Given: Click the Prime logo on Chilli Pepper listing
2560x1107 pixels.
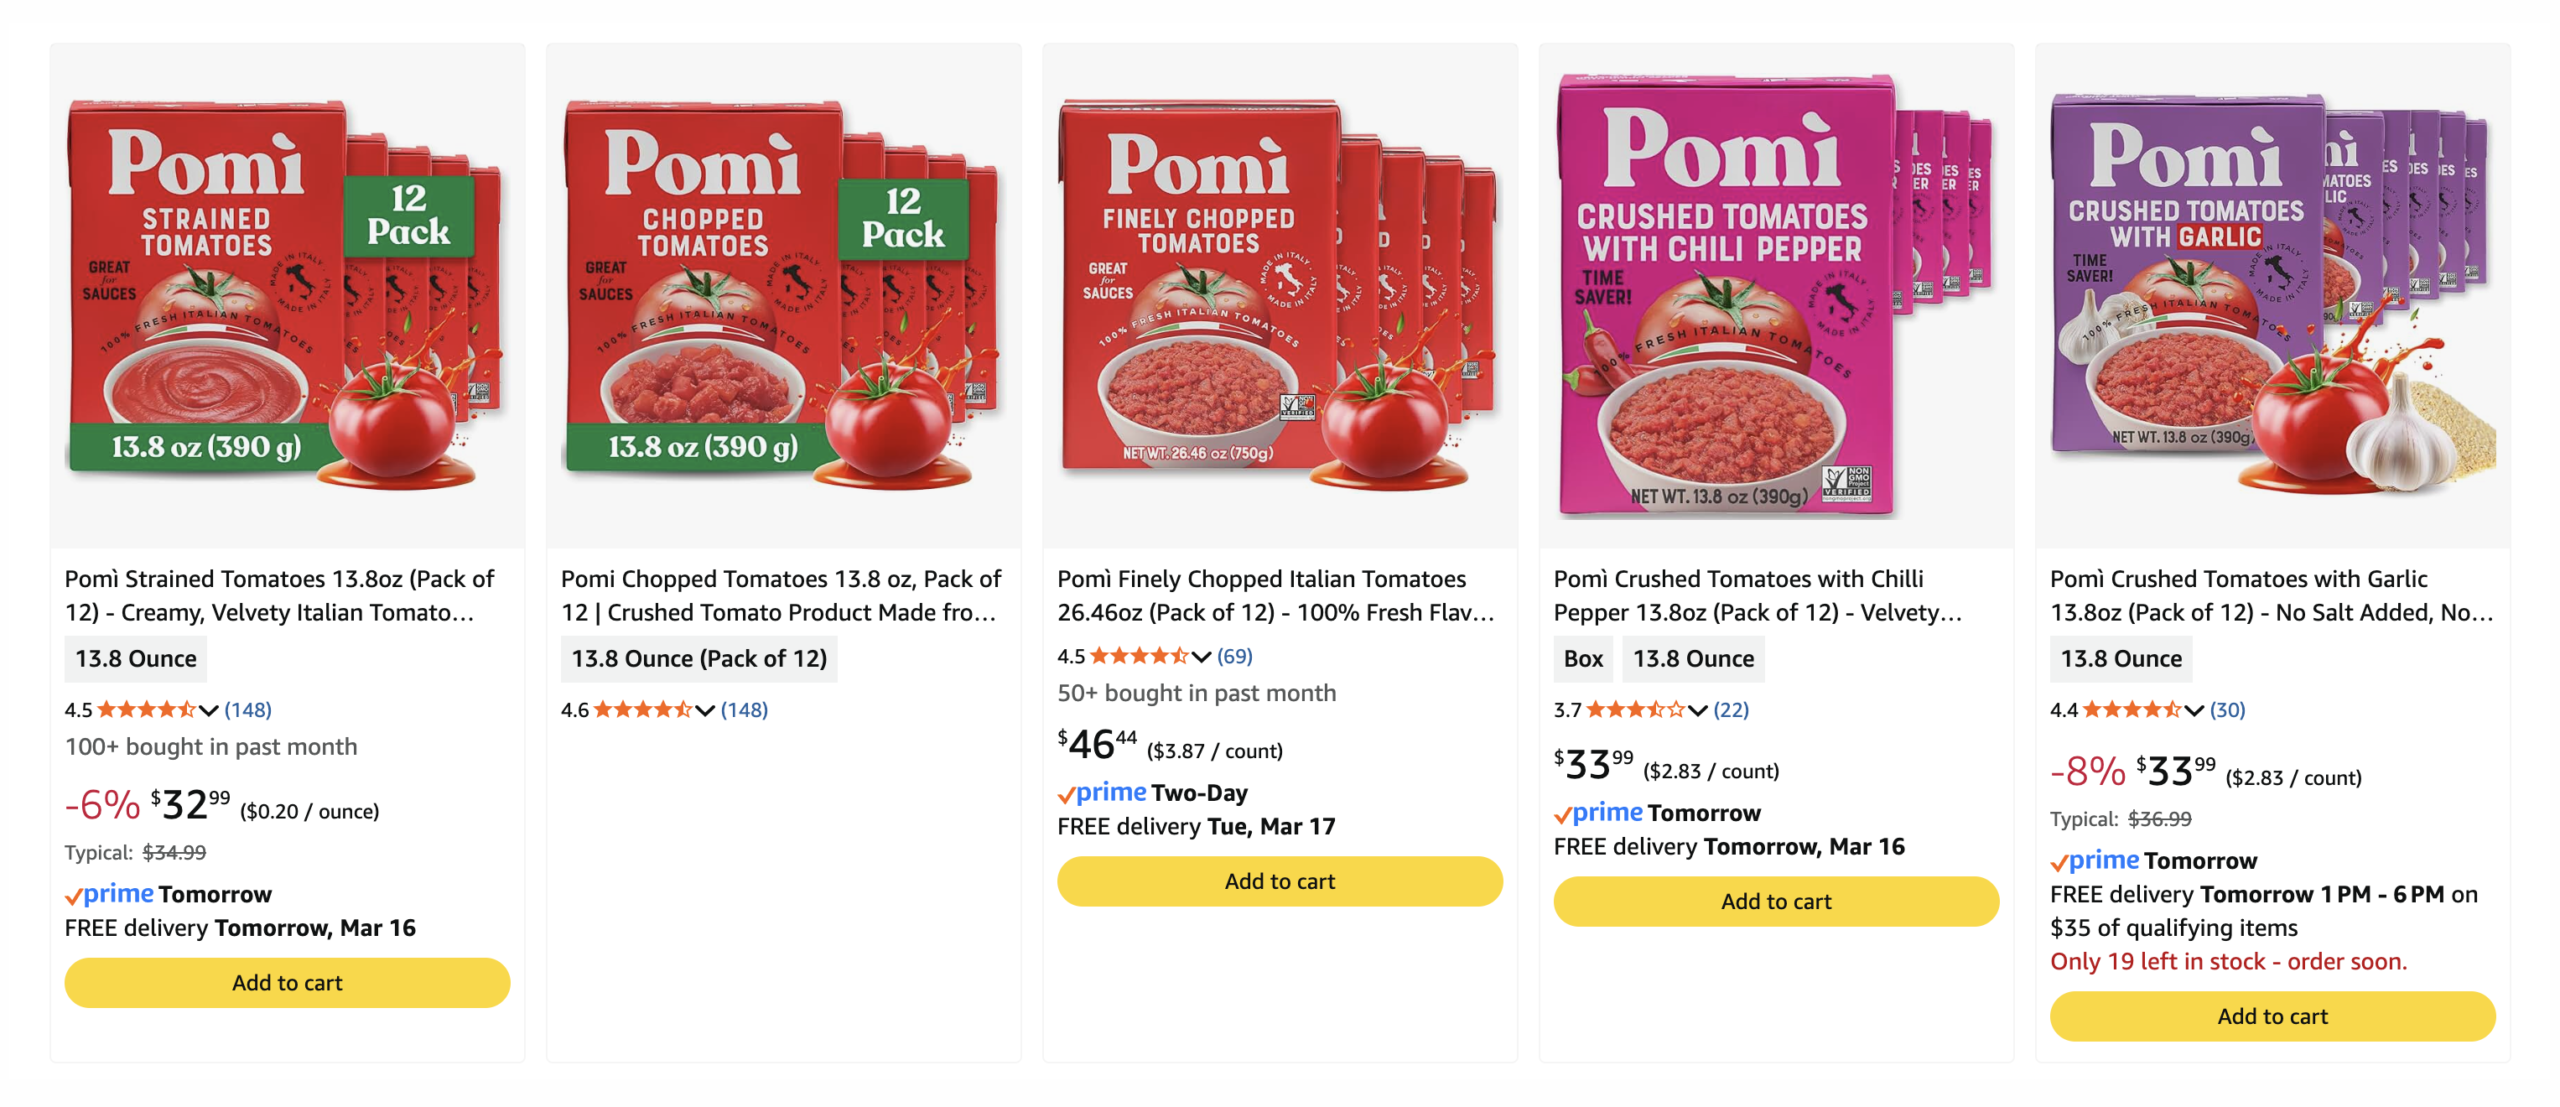Looking at the screenshot, I should (x=1598, y=812).
